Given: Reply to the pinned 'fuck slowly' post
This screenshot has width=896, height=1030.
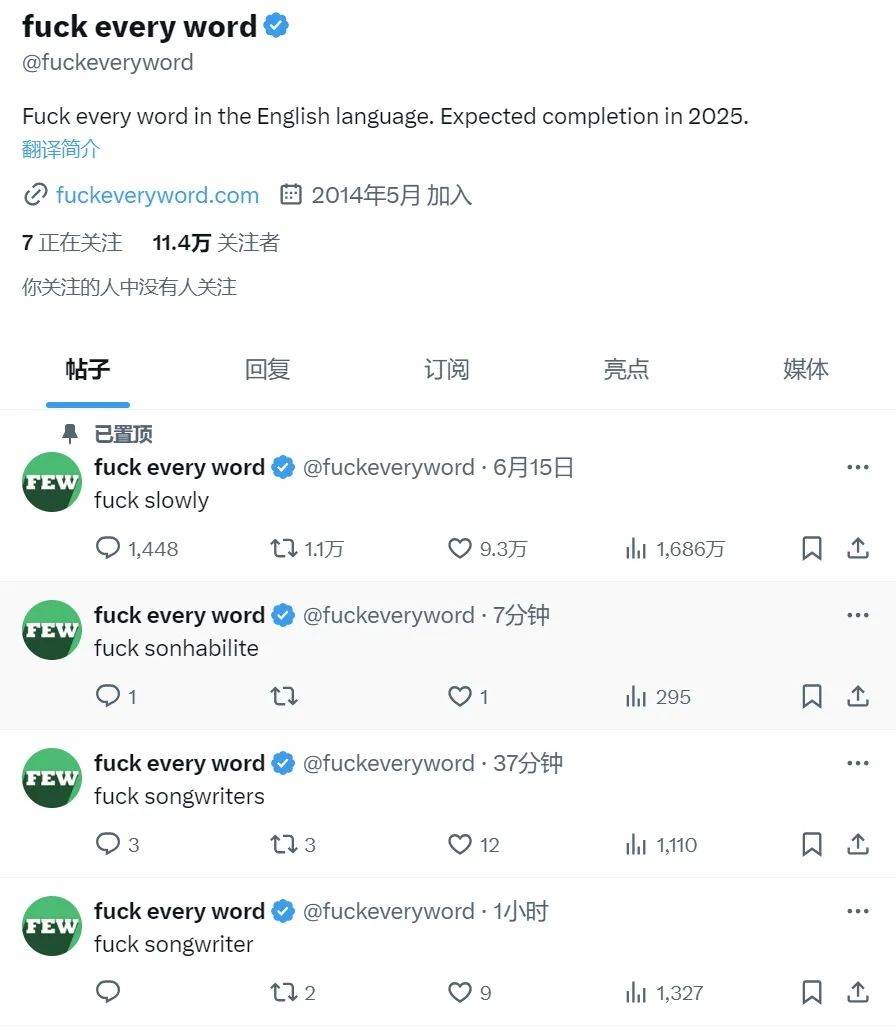Looking at the screenshot, I should [108, 548].
